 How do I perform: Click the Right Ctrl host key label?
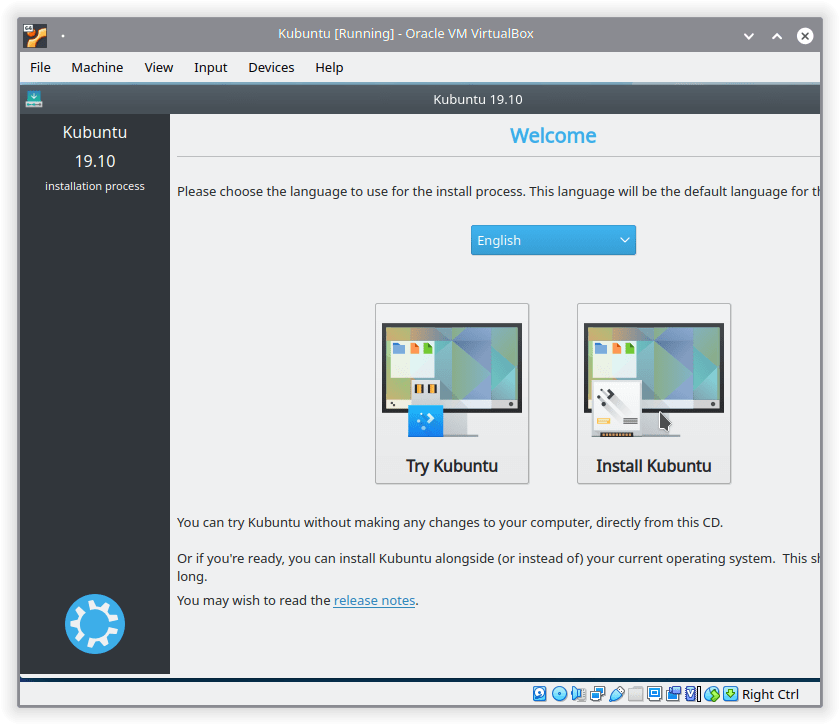[x=770, y=694]
